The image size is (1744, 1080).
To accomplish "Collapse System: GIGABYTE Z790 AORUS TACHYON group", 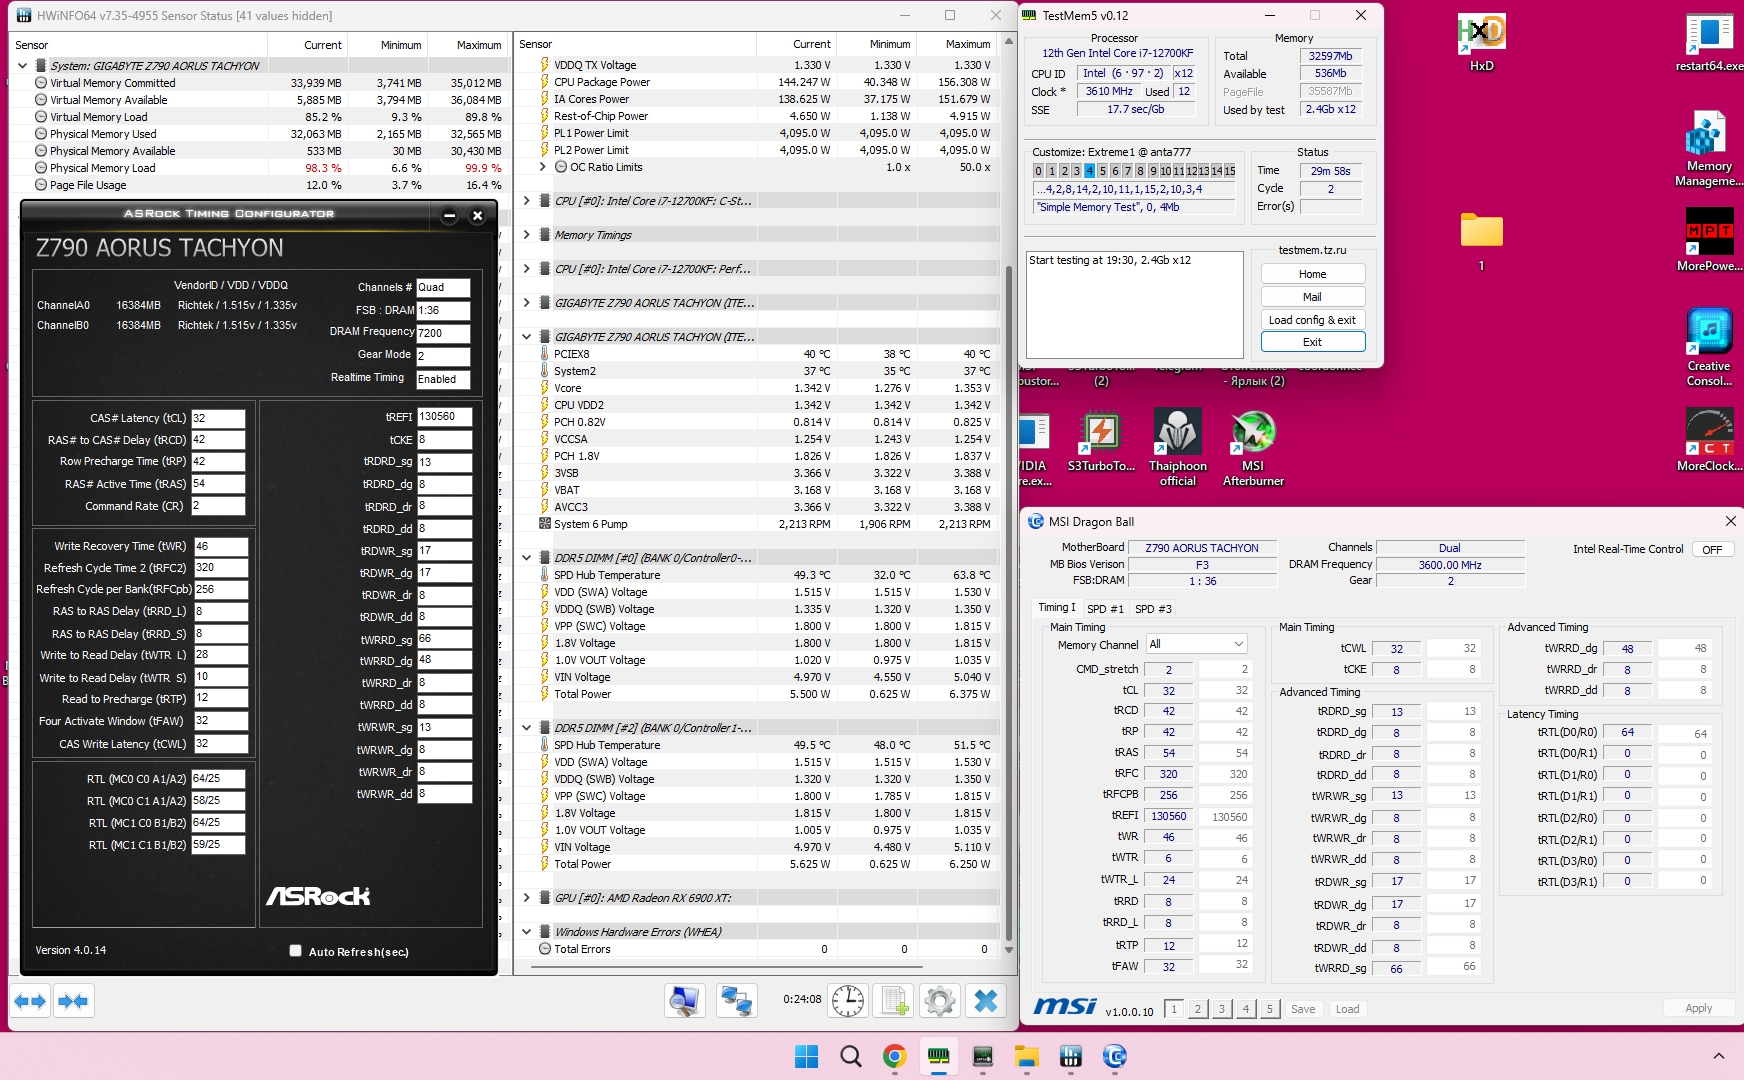I will [x=22, y=66].
